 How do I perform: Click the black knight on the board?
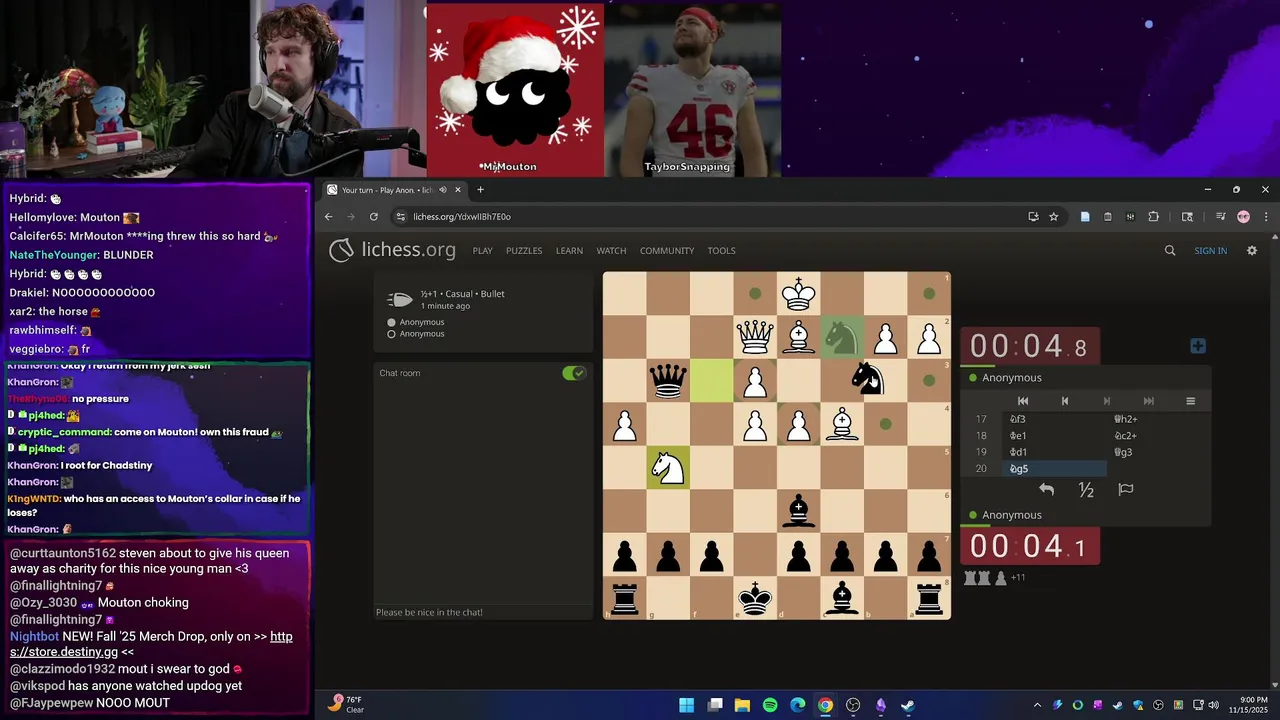click(866, 379)
